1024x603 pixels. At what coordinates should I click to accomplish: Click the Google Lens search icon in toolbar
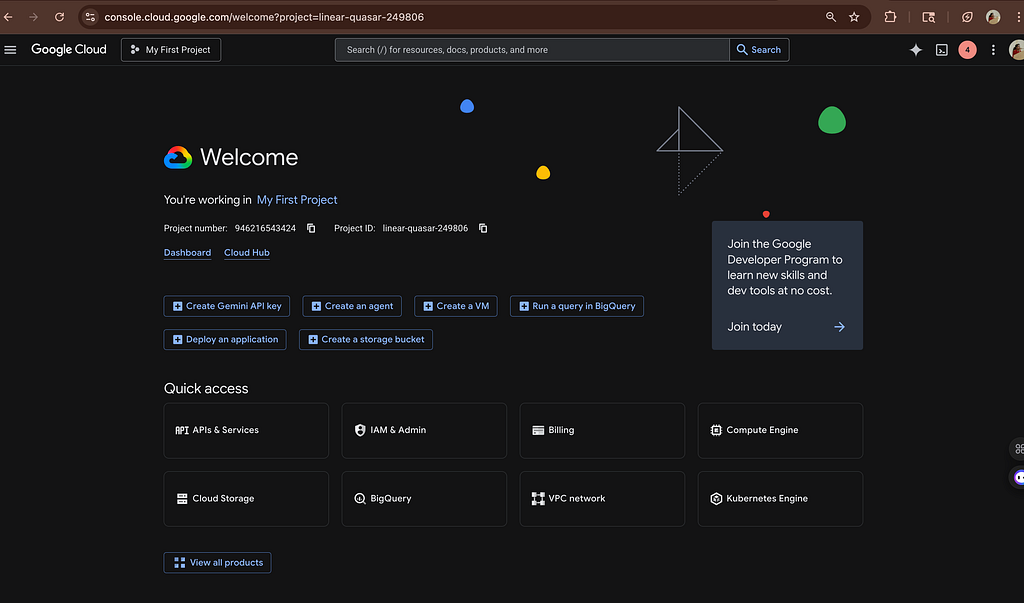tap(928, 17)
